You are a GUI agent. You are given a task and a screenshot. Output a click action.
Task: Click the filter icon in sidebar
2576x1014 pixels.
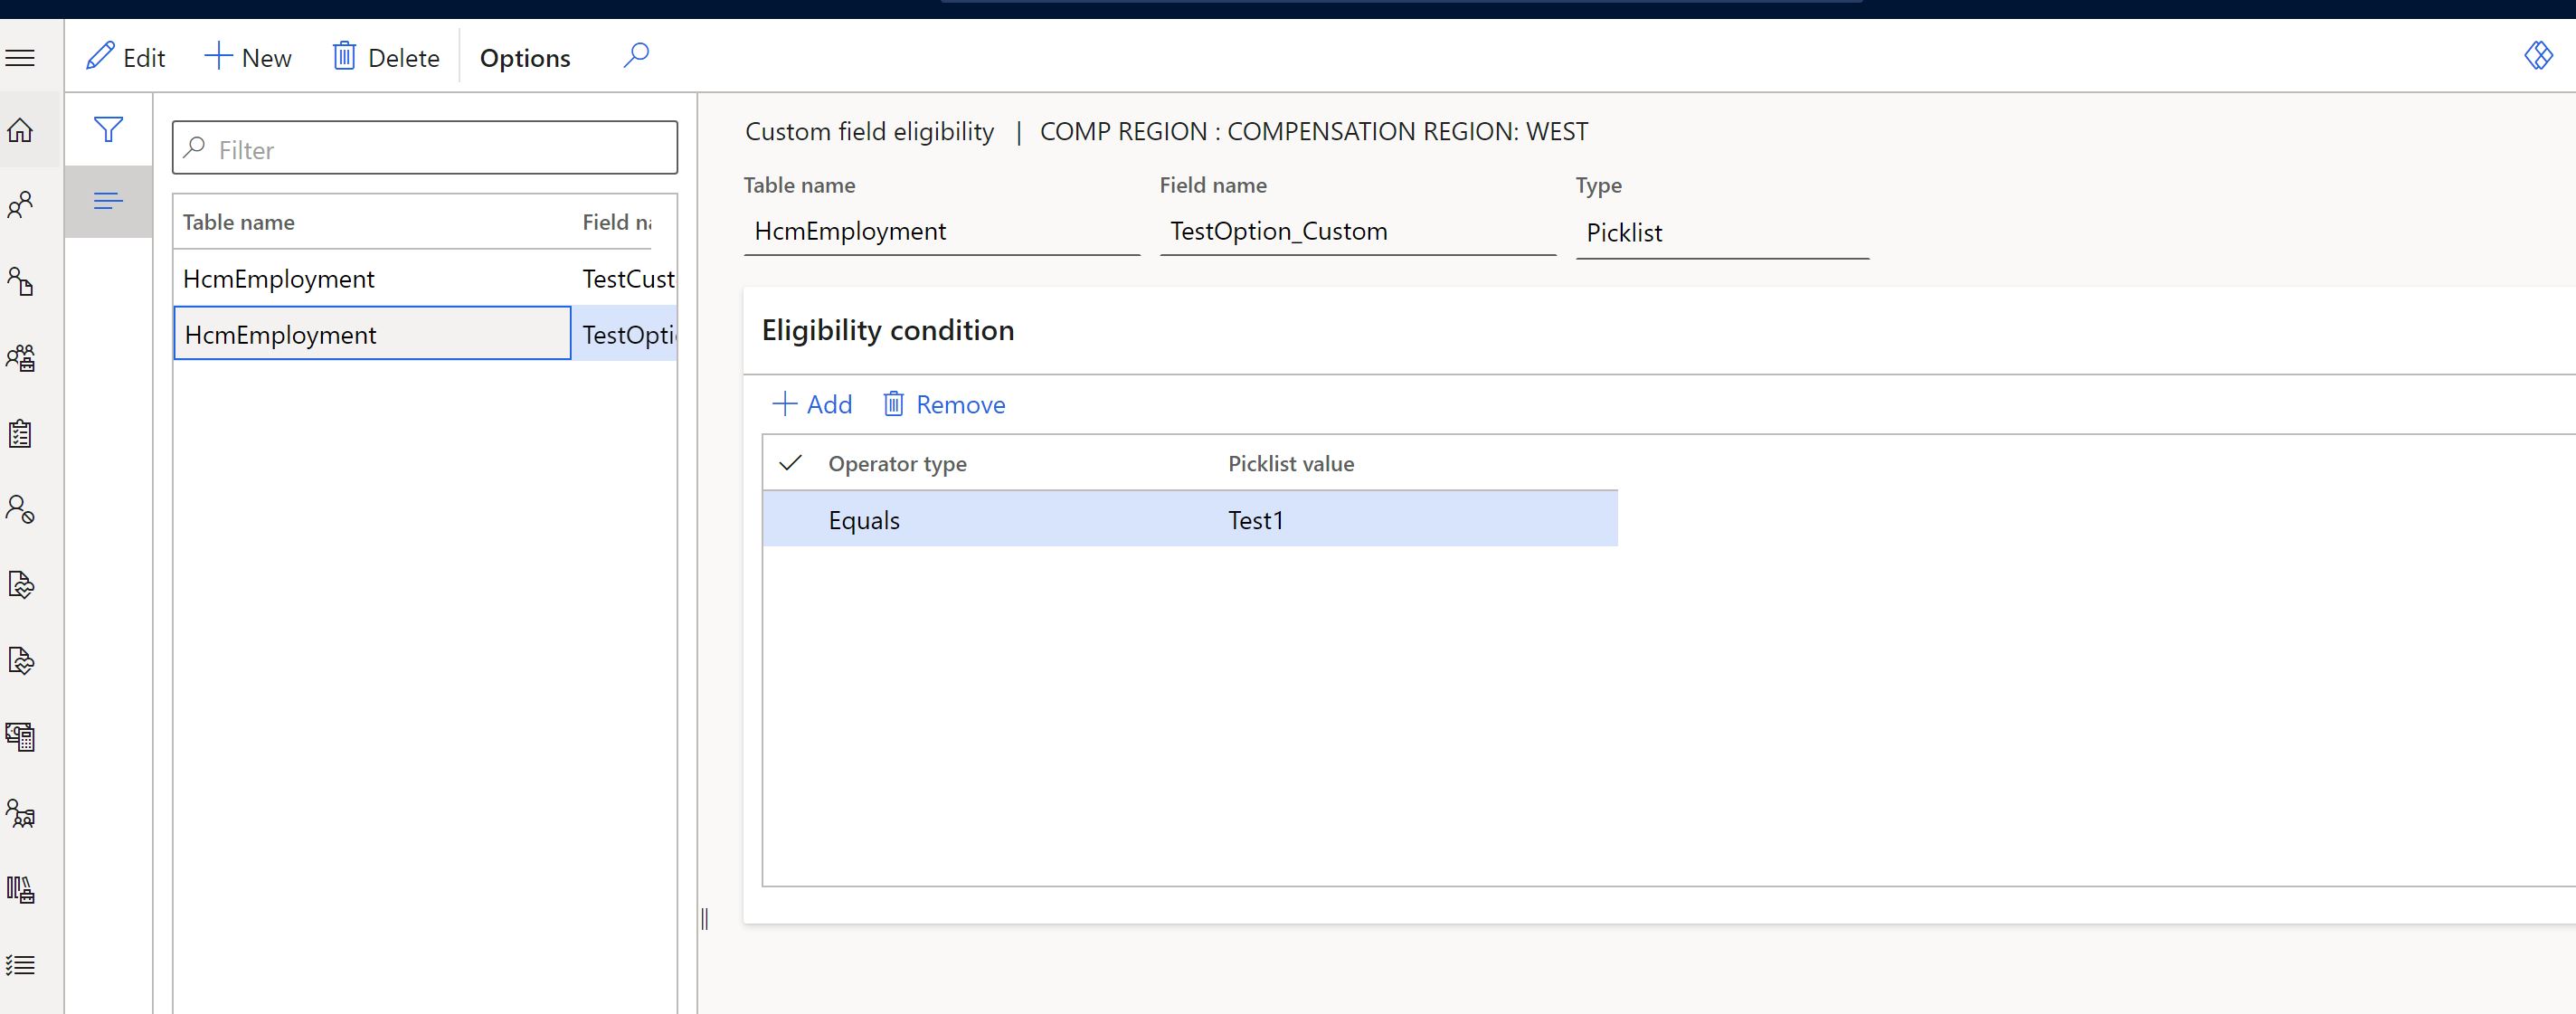click(109, 130)
